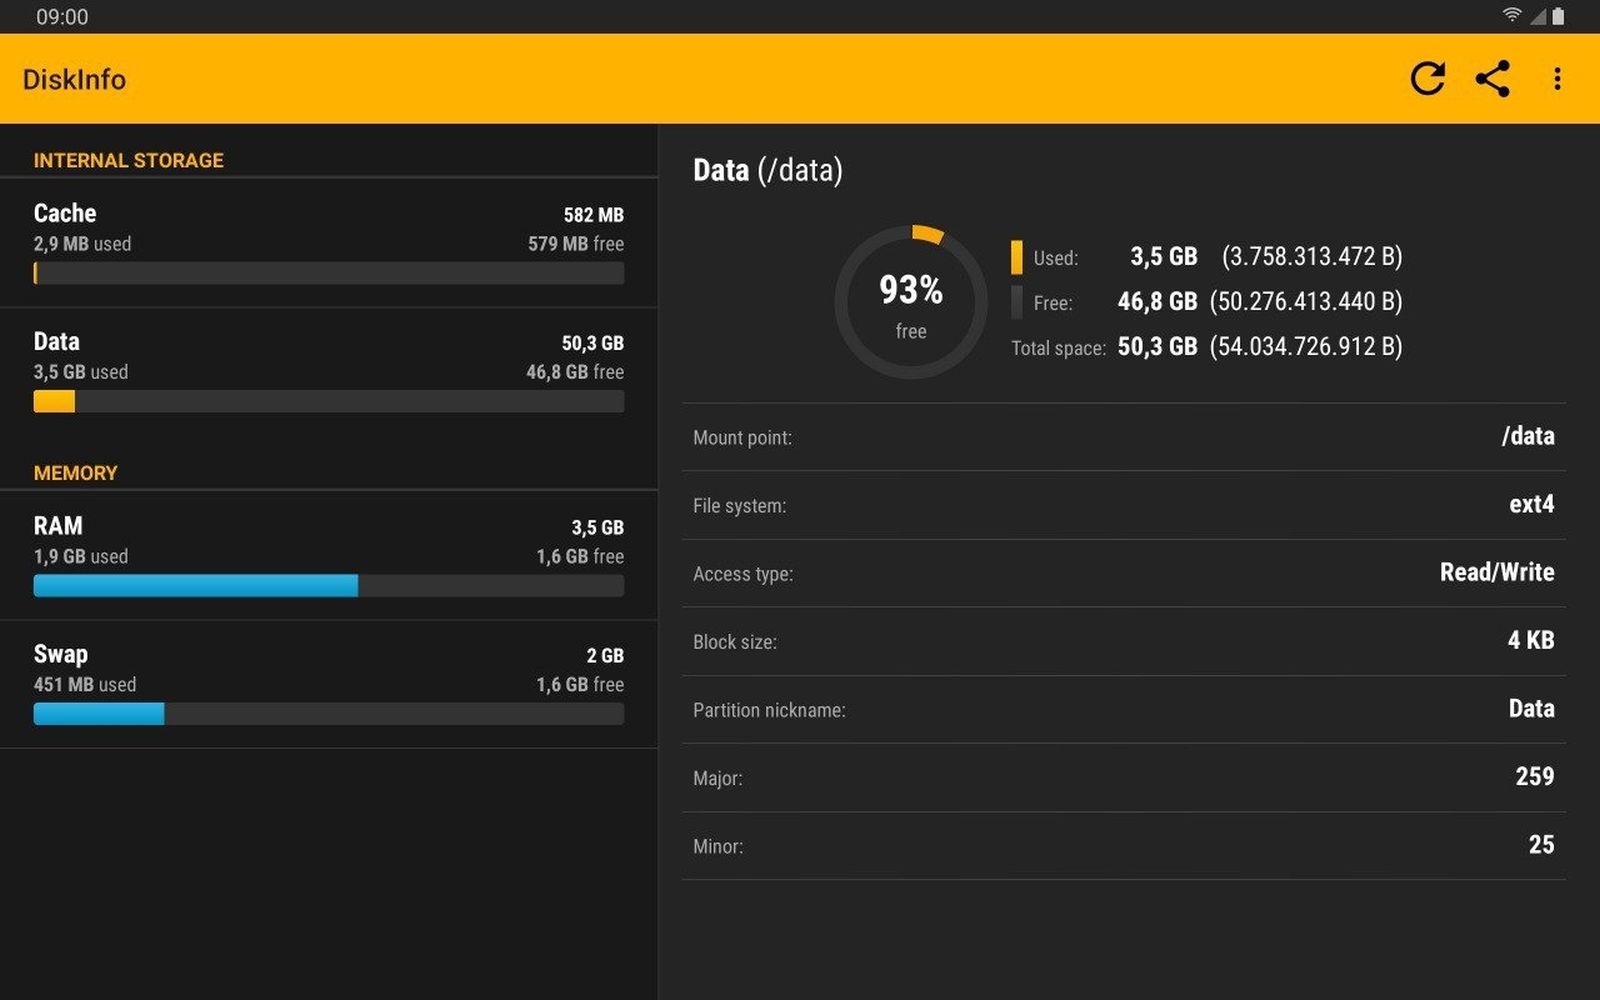The width and height of the screenshot is (1600, 1000).
Task: Tap the orange Used legend marker
Action: click(1016, 257)
